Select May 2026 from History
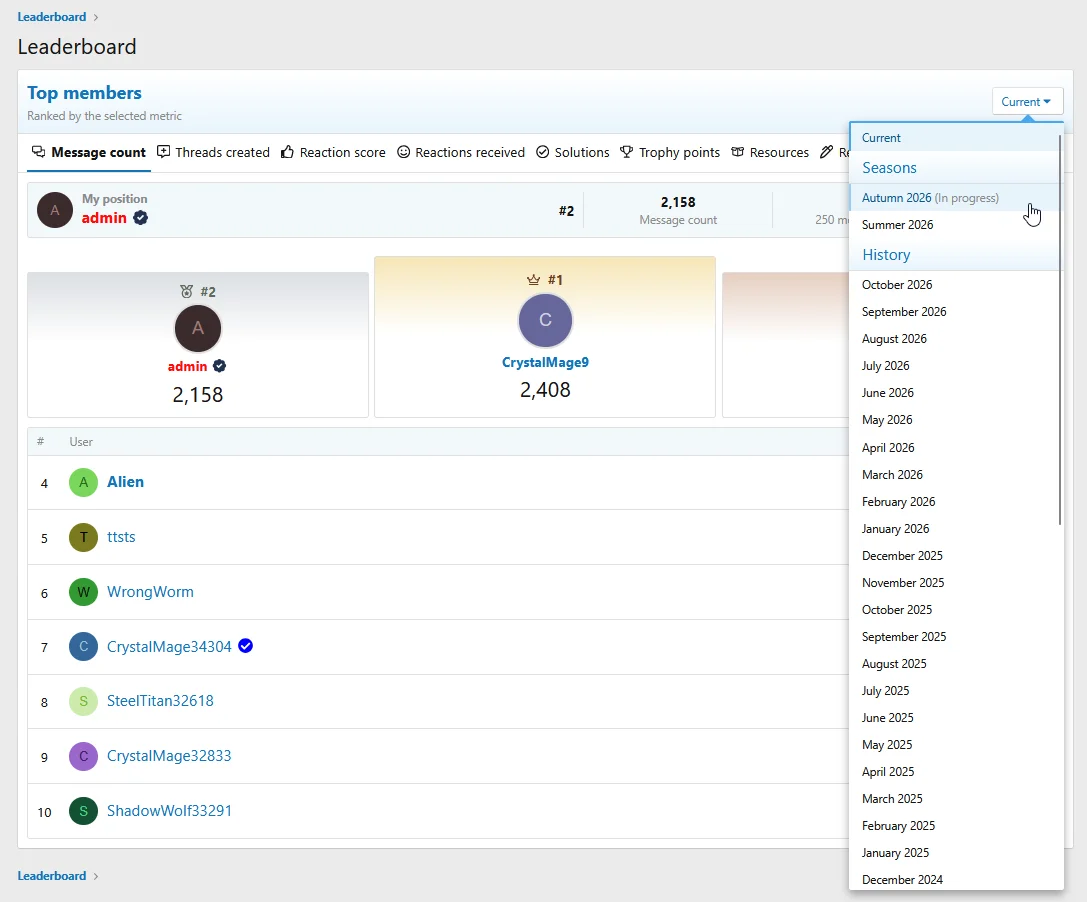The image size is (1087, 902). [956, 419]
